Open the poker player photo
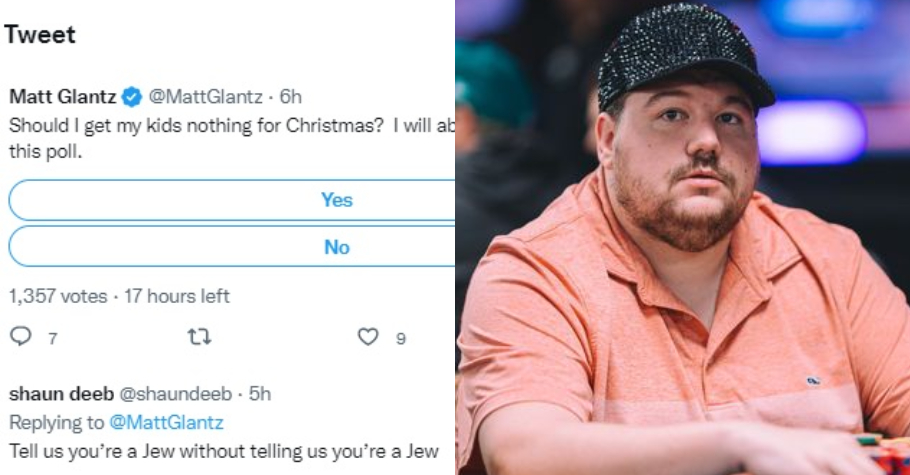This screenshot has height=475, width=910. pos(682,238)
